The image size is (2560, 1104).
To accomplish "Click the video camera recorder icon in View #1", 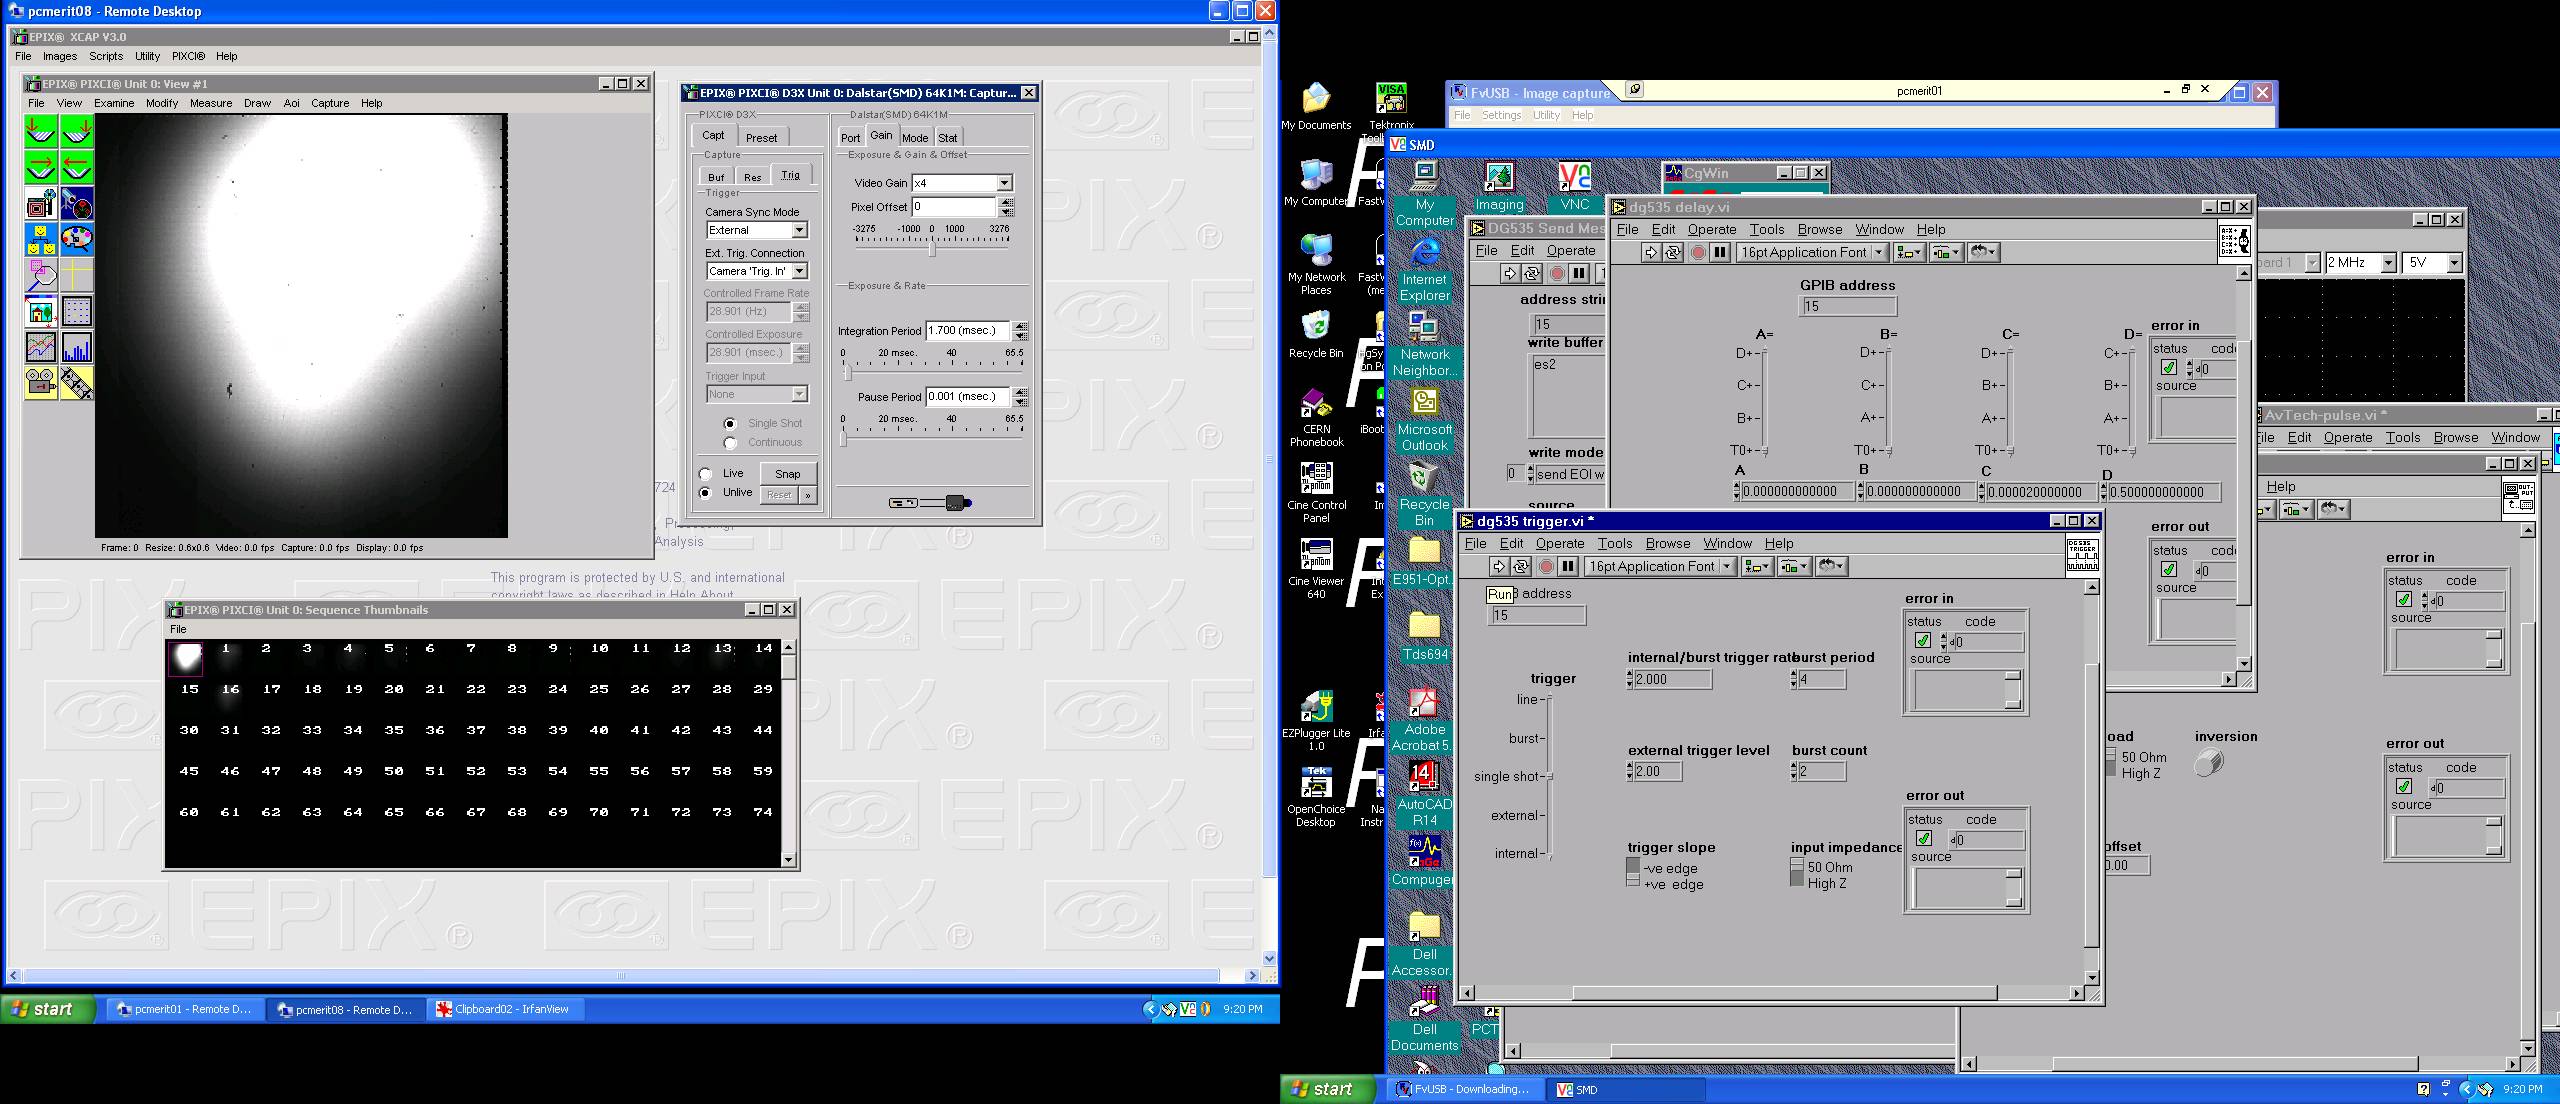I will click(41, 383).
